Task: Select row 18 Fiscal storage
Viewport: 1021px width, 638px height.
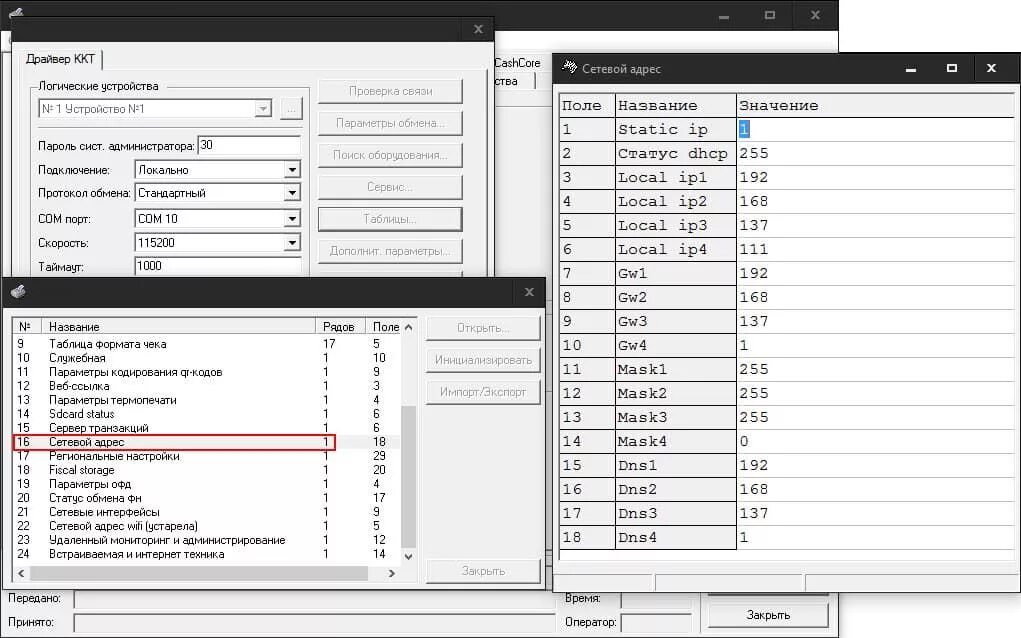Action: pyautogui.click(x=206, y=470)
